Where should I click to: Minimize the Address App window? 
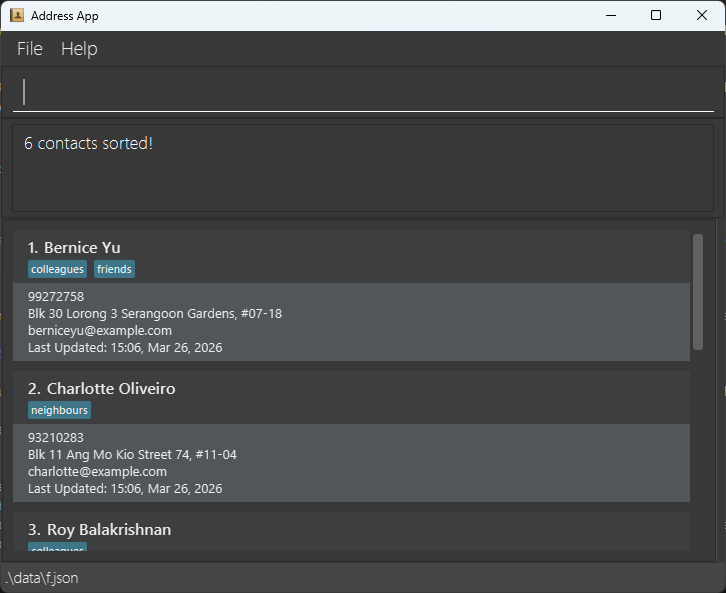point(610,15)
